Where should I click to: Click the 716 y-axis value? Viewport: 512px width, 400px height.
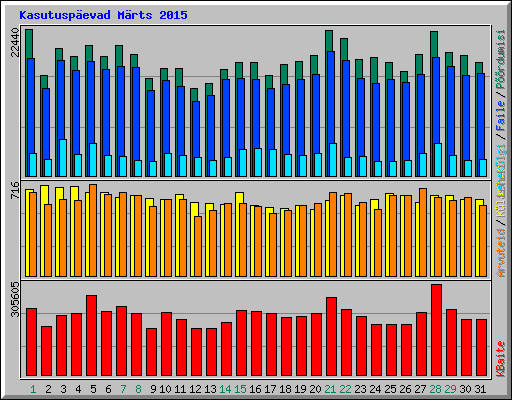tap(15, 190)
